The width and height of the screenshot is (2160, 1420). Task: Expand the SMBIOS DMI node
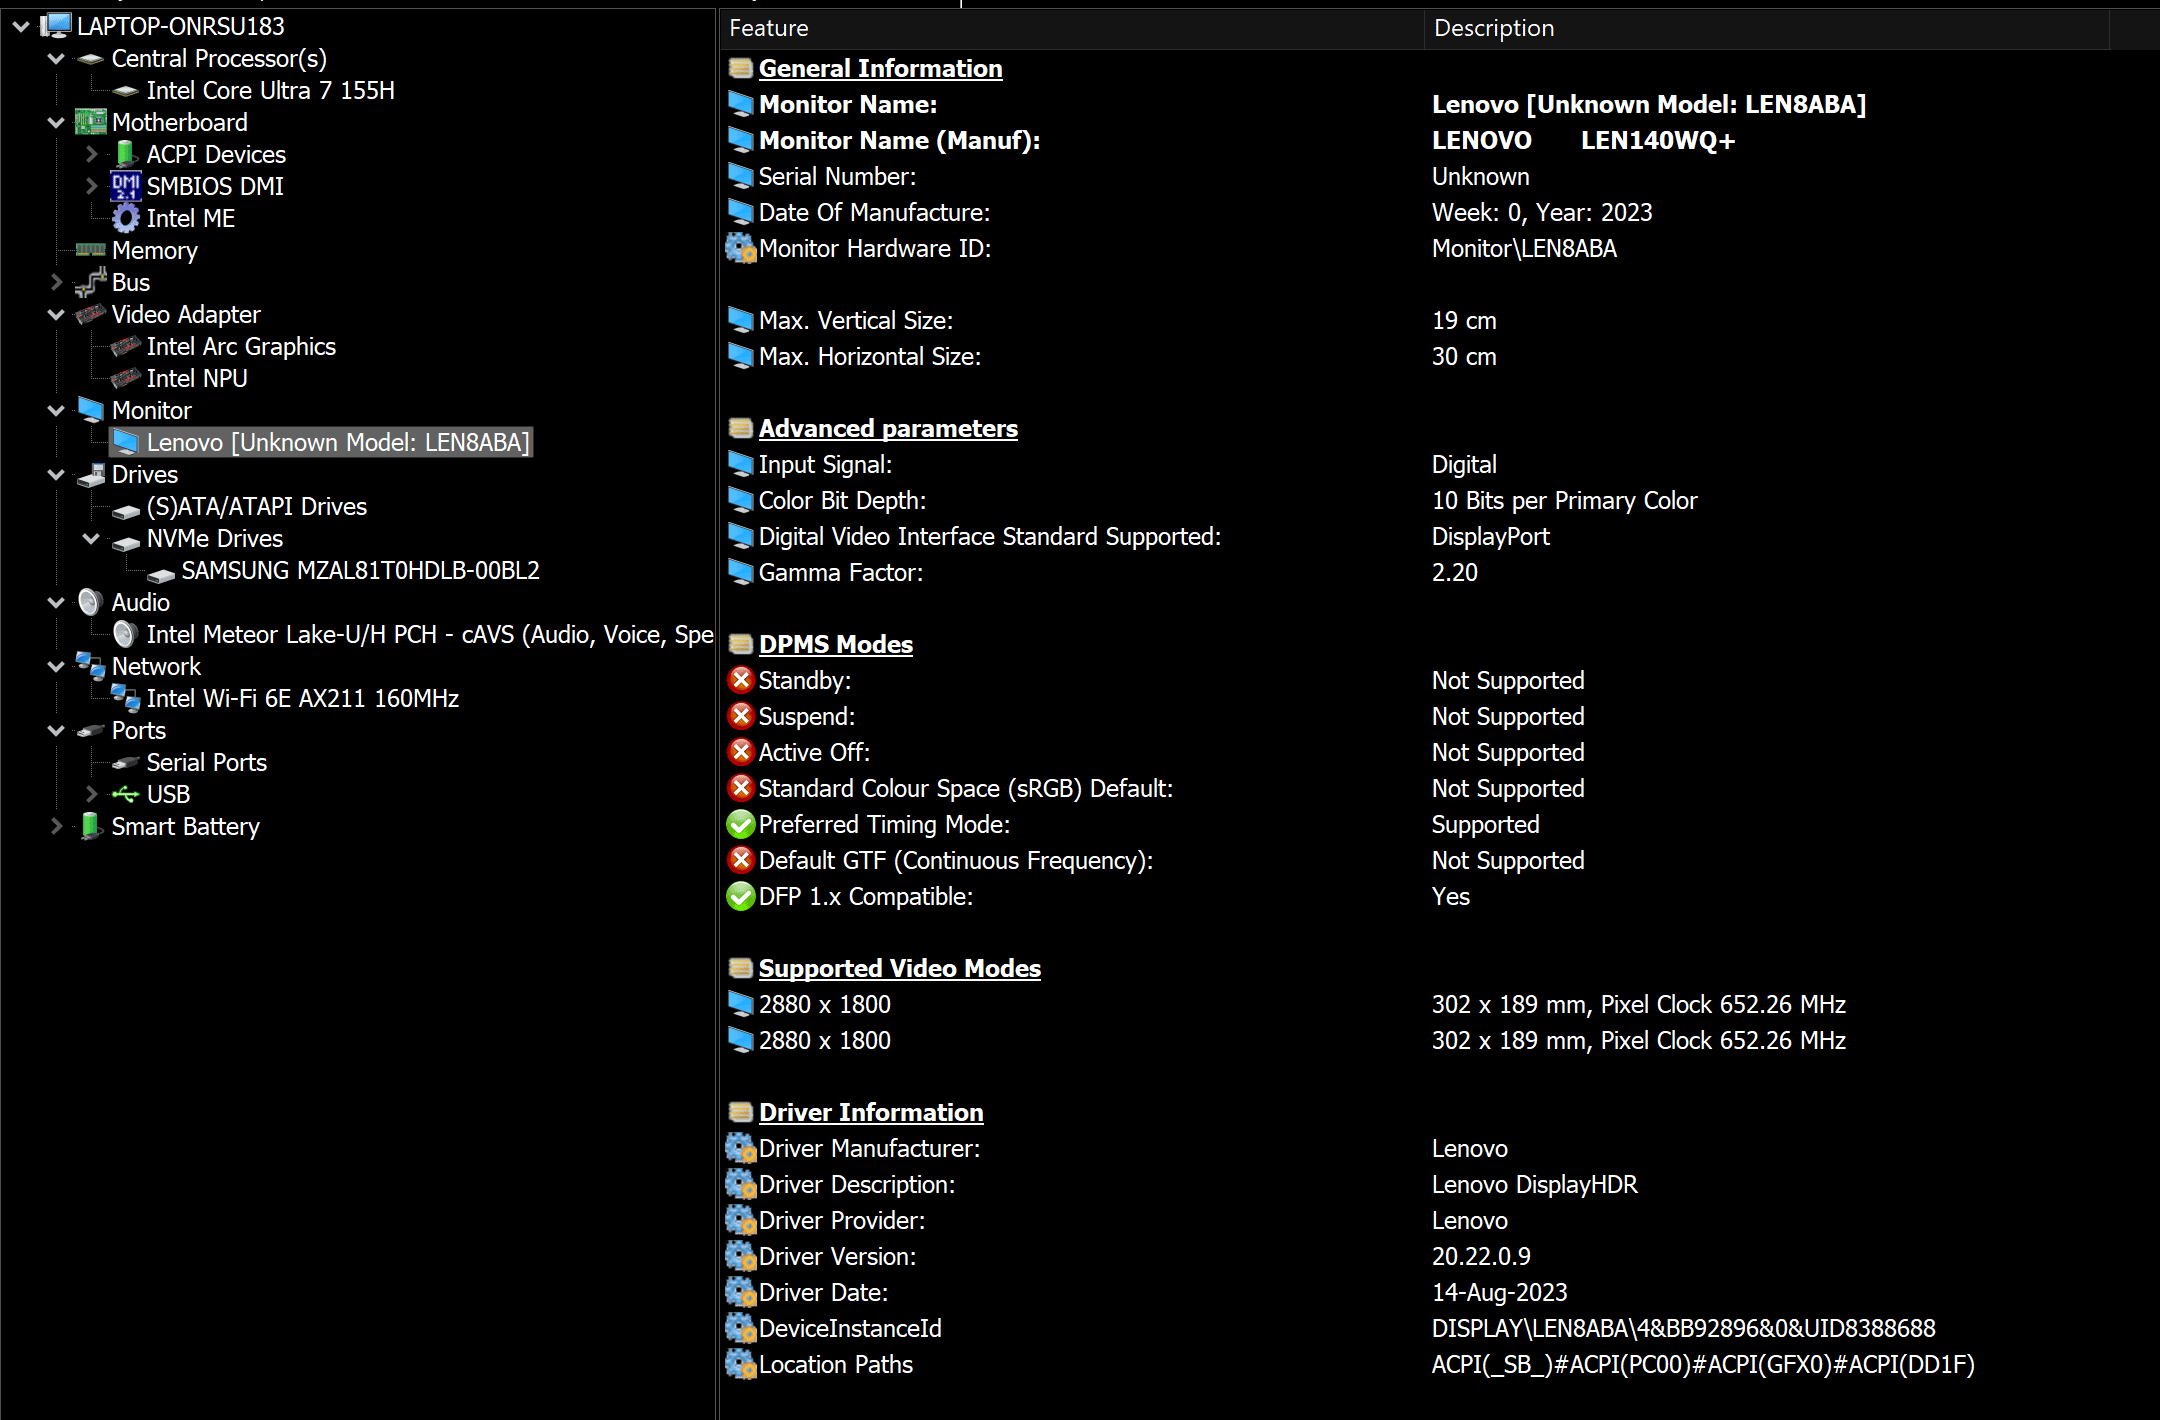pyautogui.click(x=91, y=187)
